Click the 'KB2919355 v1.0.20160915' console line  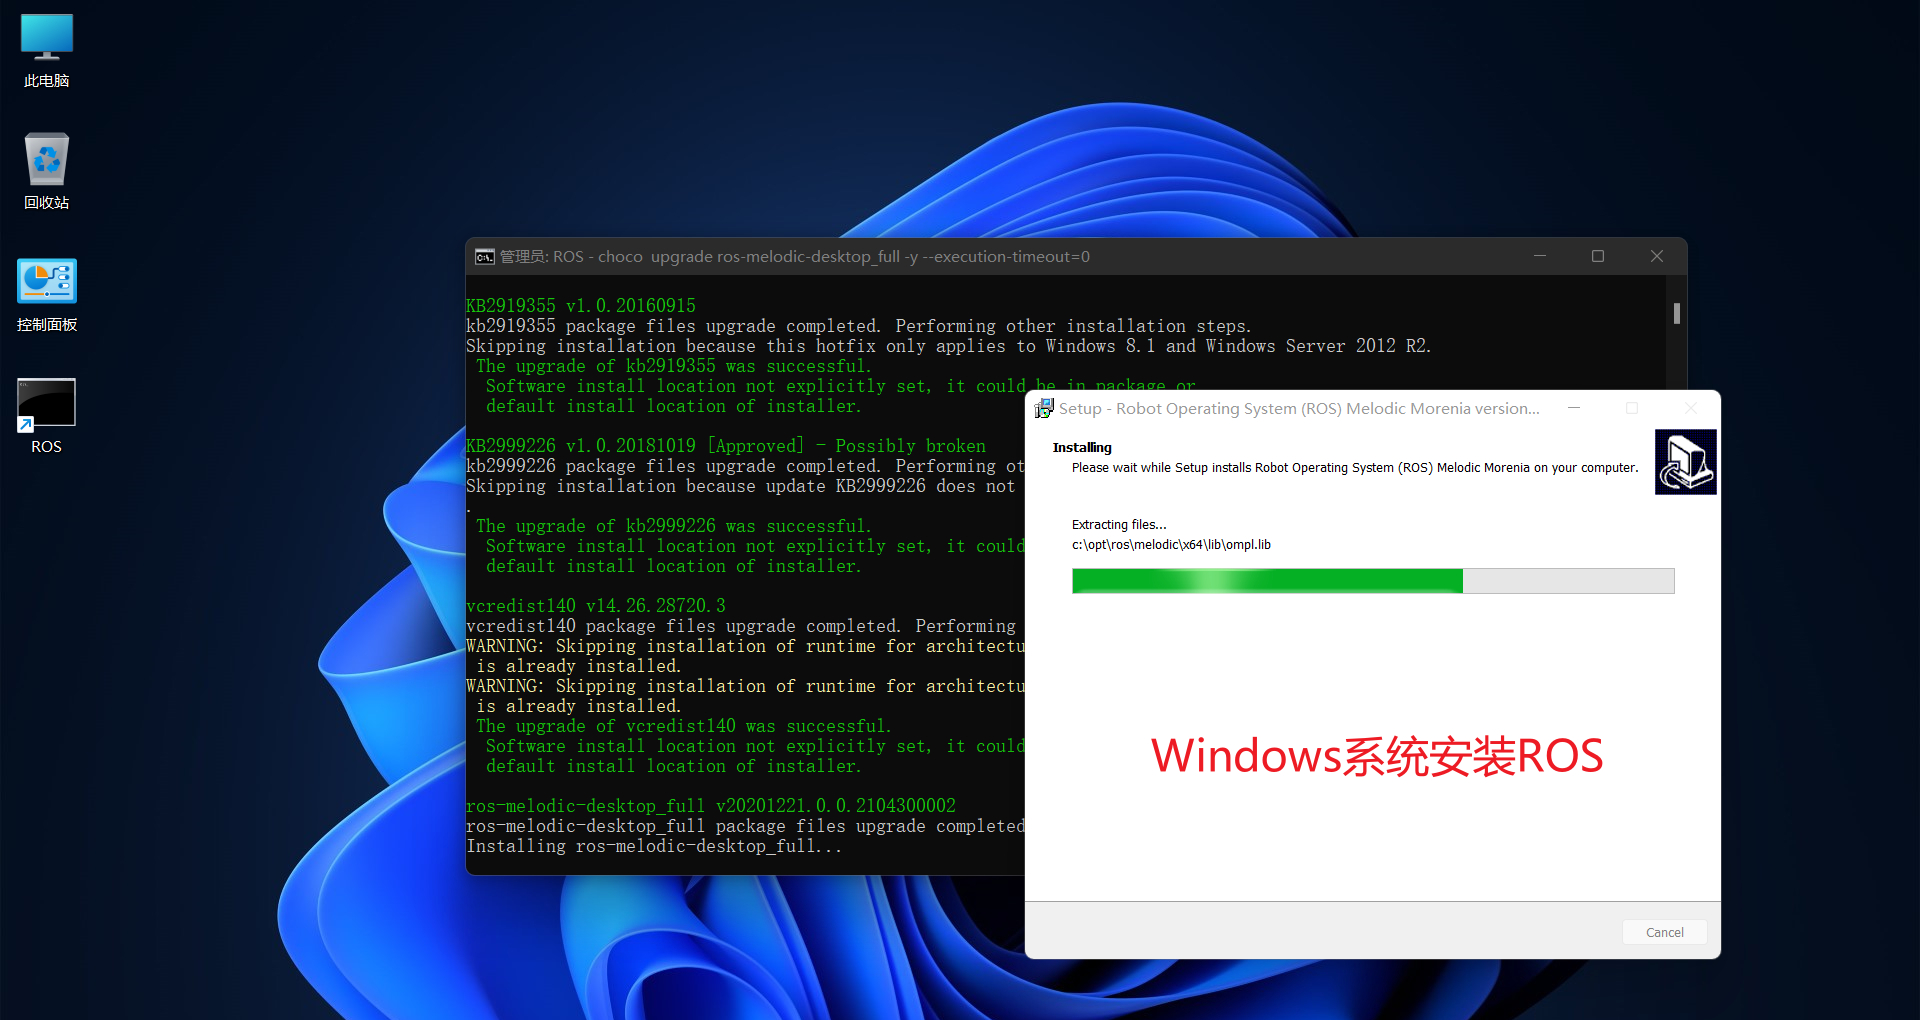click(x=581, y=306)
